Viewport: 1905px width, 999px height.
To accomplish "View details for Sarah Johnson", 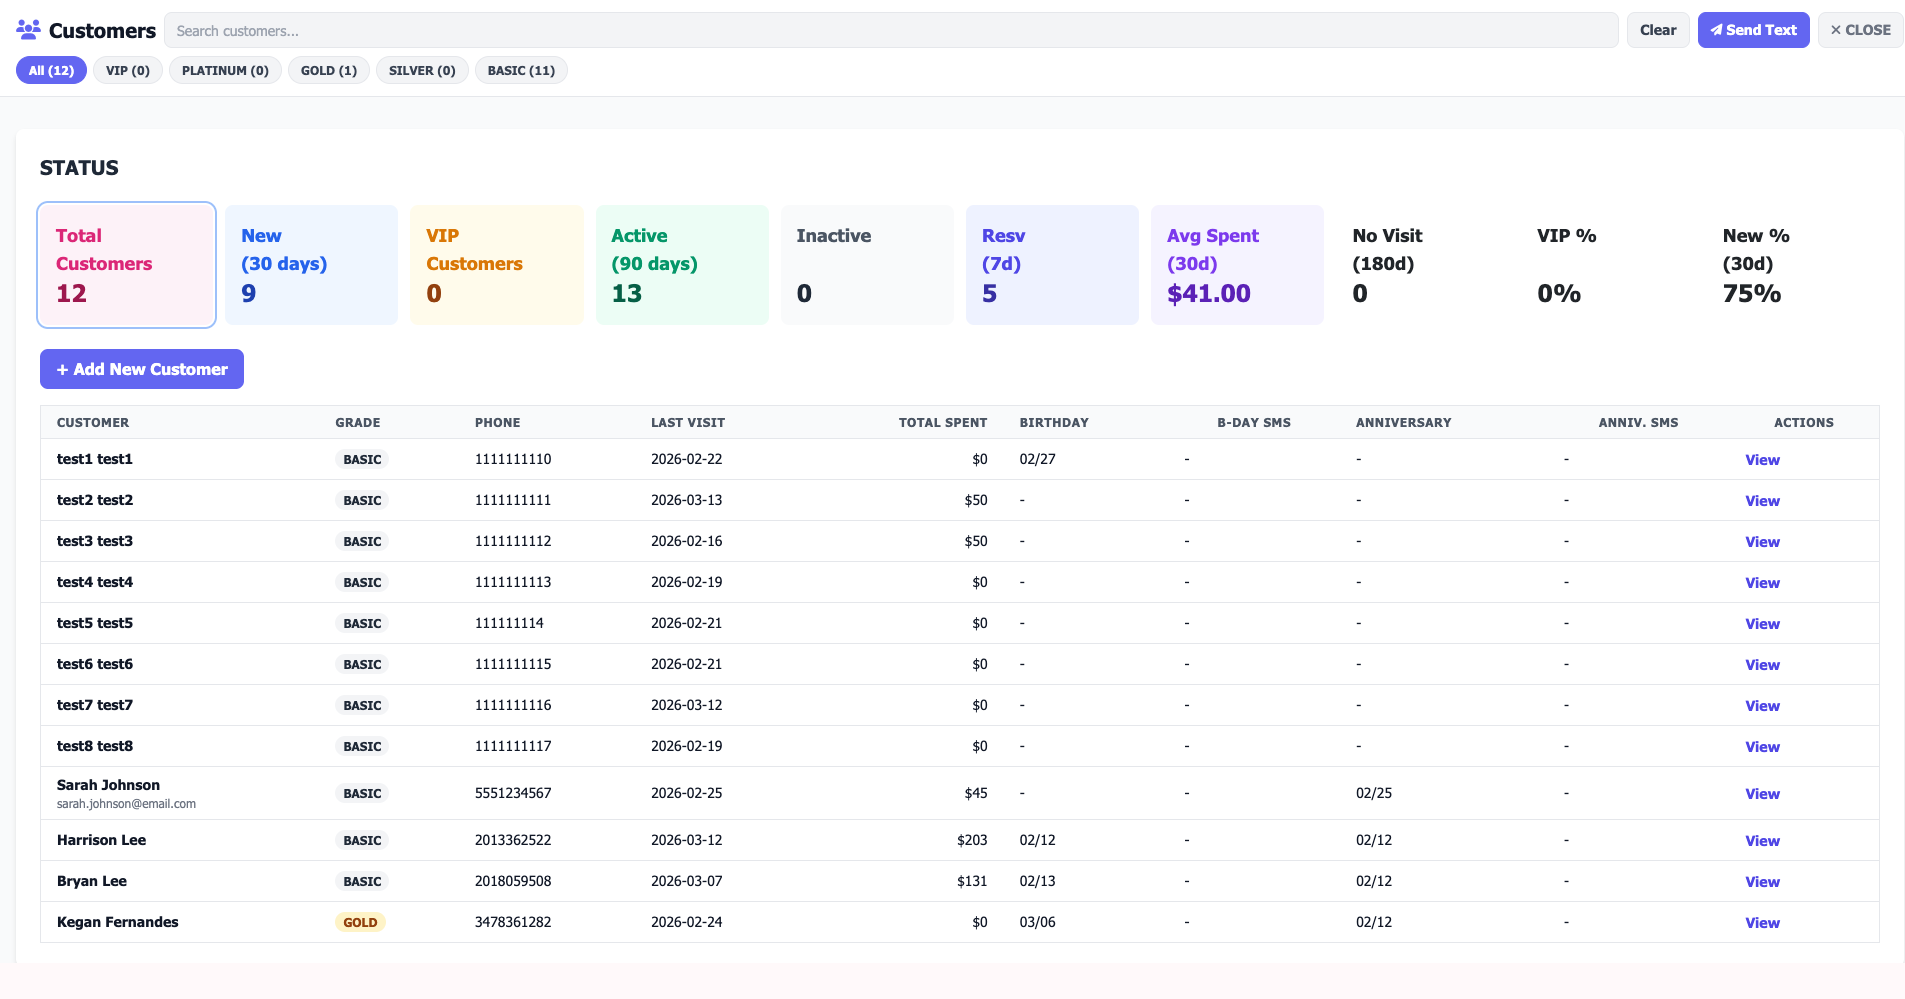I will tap(1762, 793).
